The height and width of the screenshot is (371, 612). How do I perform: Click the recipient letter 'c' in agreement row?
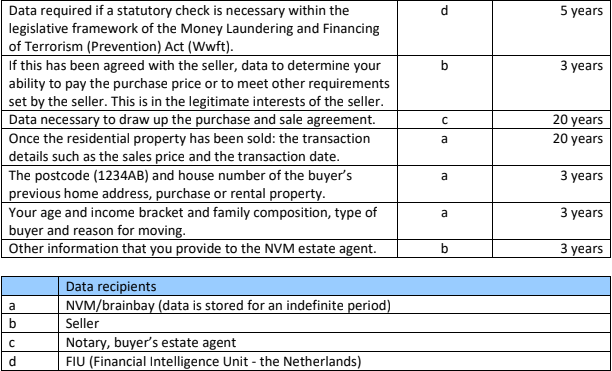coord(444,121)
